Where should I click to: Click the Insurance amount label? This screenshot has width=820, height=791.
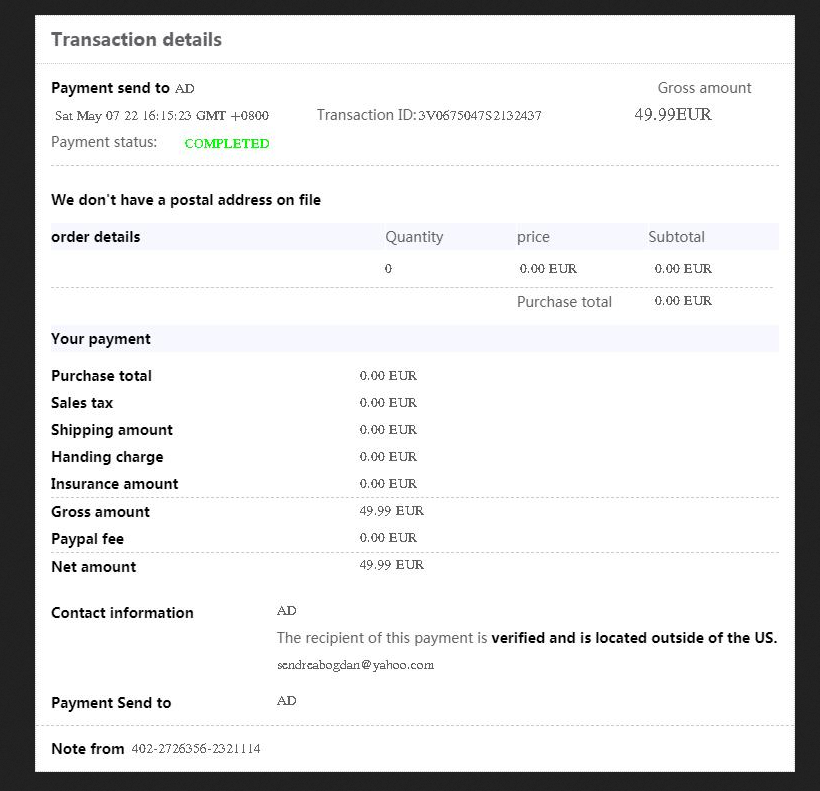click(115, 484)
